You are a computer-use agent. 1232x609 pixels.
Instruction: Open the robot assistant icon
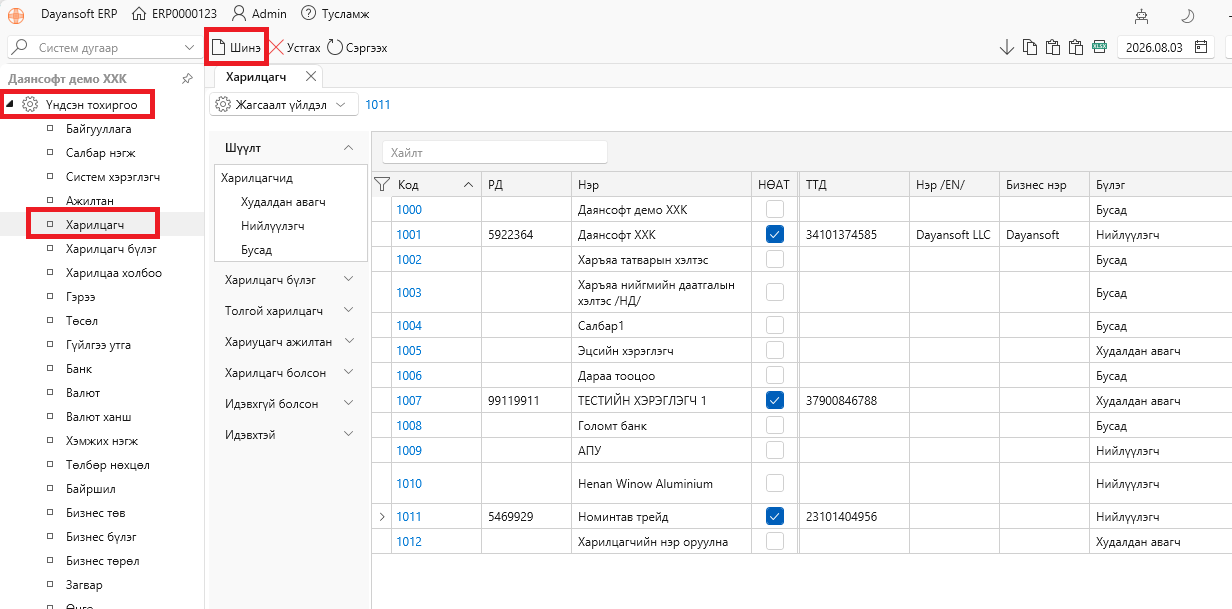tap(1141, 15)
